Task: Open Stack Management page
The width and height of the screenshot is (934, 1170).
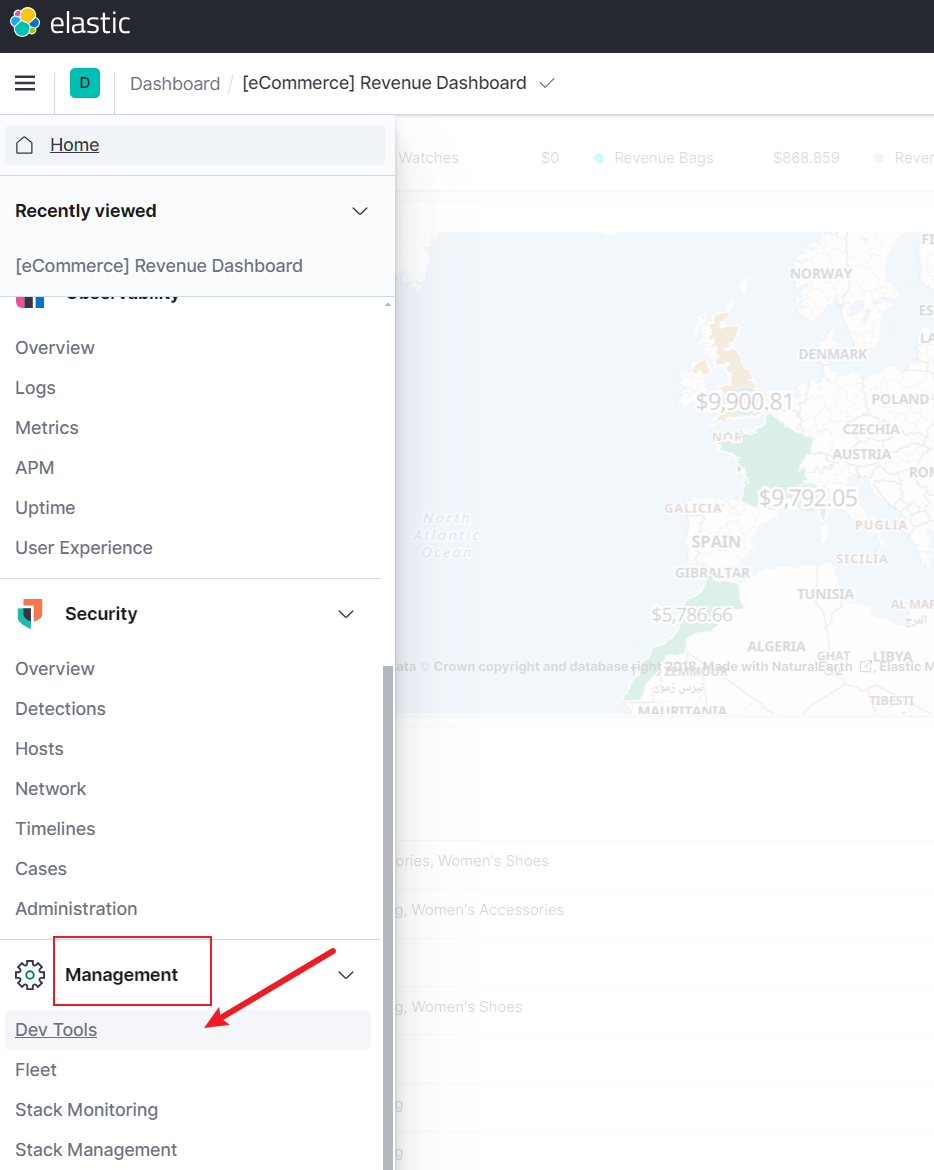Action: tap(96, 1150)
